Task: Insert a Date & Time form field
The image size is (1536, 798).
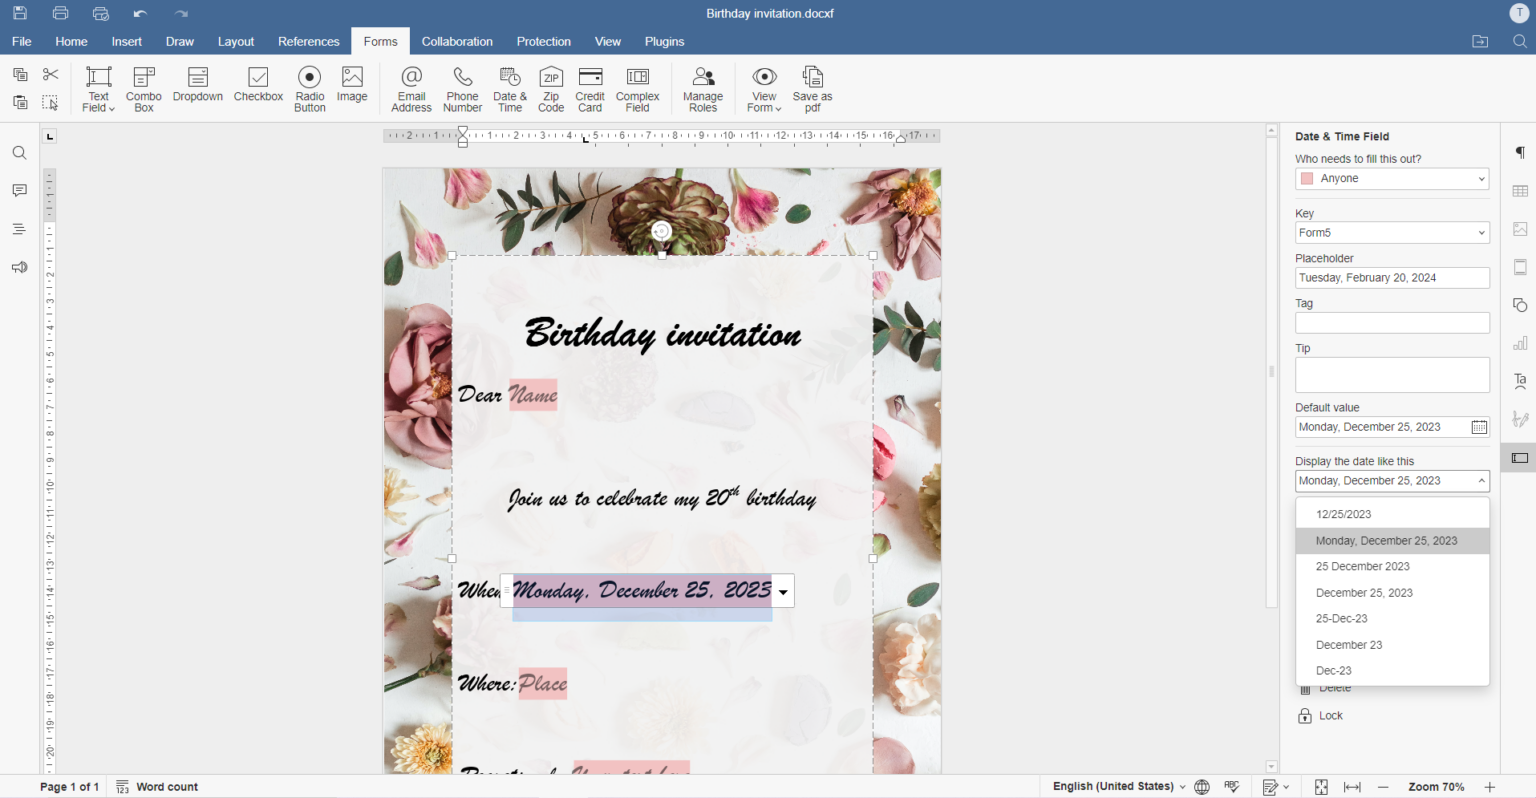Action: point(509,88)
